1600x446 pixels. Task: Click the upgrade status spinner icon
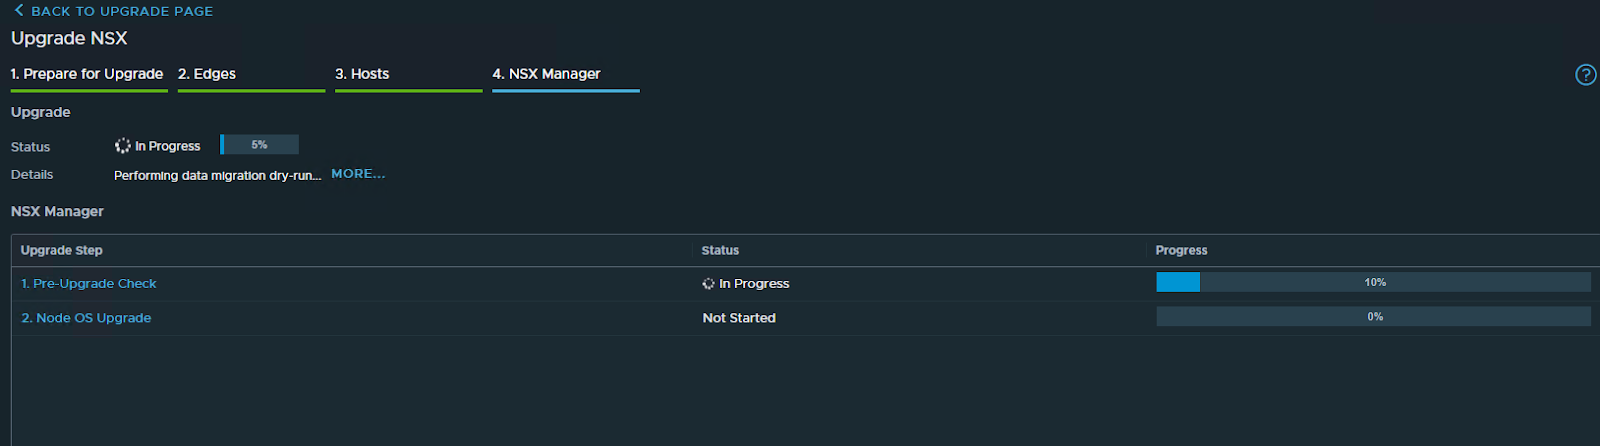[x=123, y=146]
